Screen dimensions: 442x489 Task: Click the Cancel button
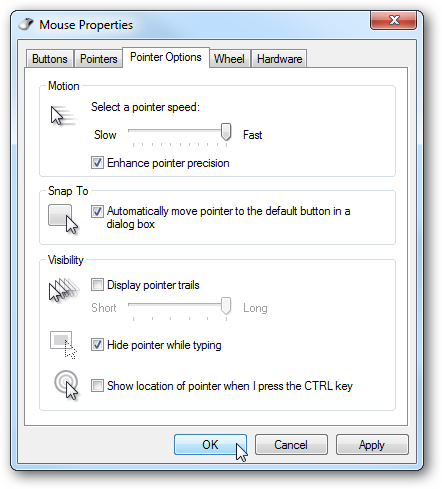pyautogui.click(x=291, y=444)
